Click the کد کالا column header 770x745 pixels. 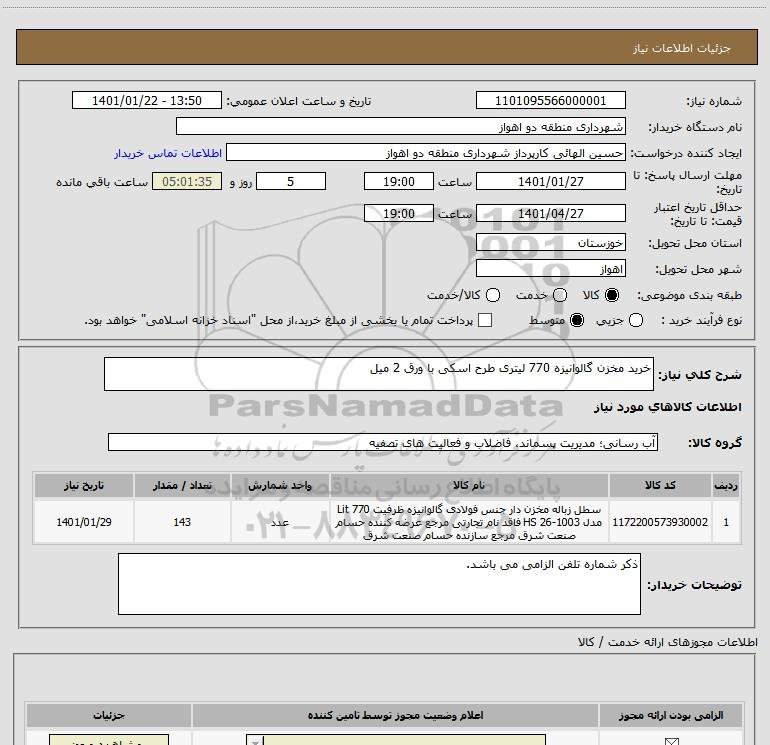[660, 485]
